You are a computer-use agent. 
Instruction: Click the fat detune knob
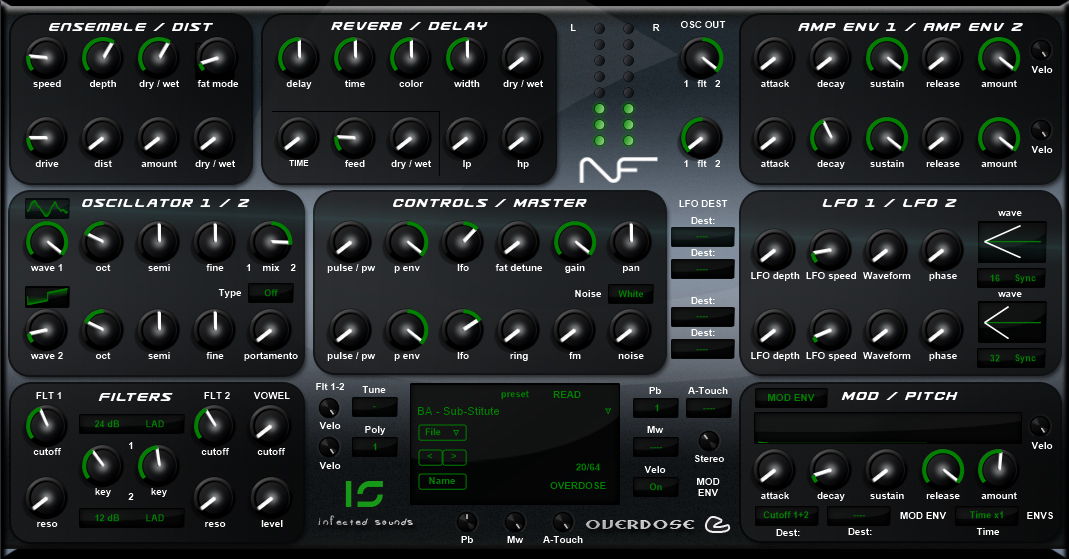[518, 242]
